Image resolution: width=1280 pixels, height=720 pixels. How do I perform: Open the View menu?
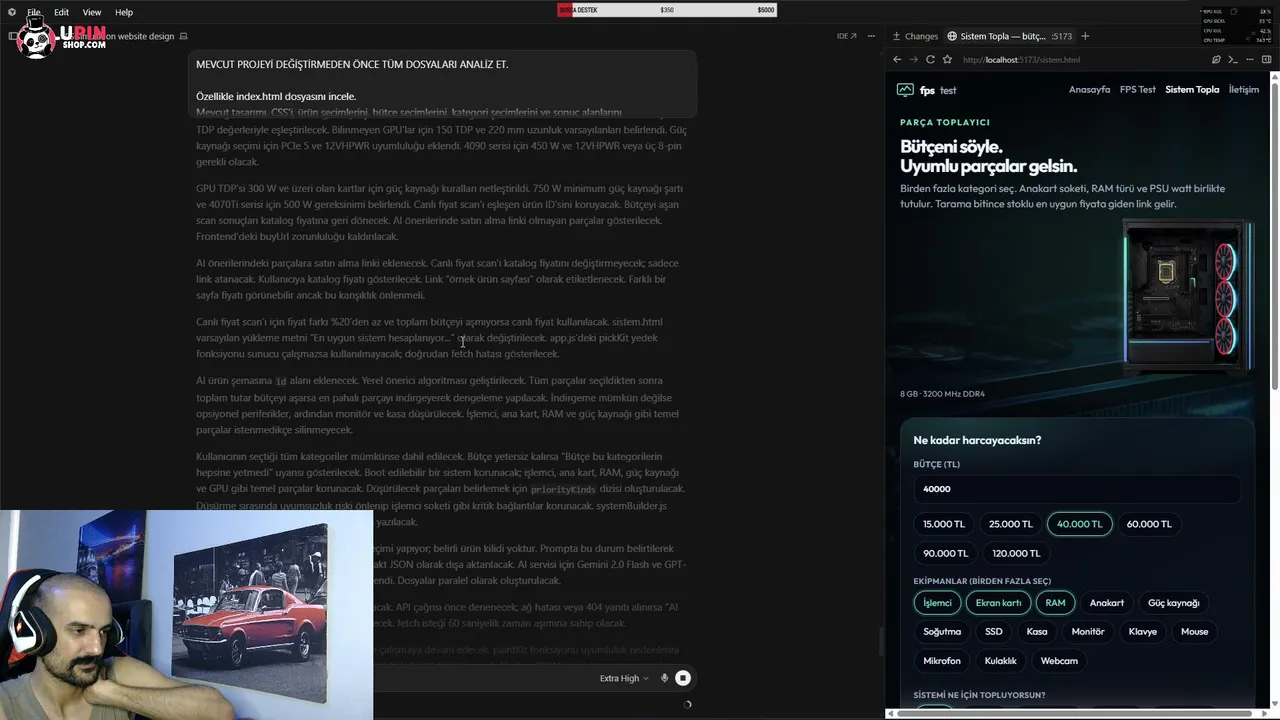click(x=92, y=12)
